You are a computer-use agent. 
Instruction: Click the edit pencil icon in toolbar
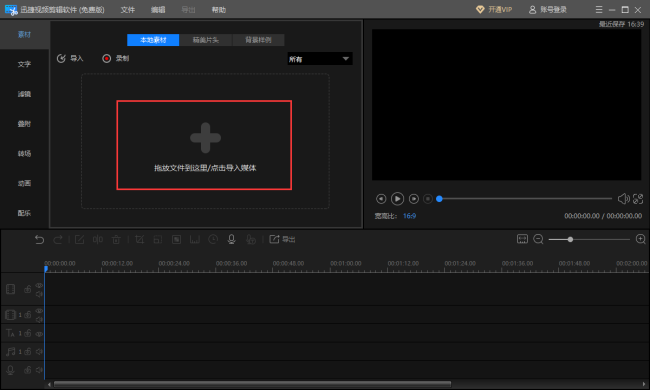coord(79,240)
